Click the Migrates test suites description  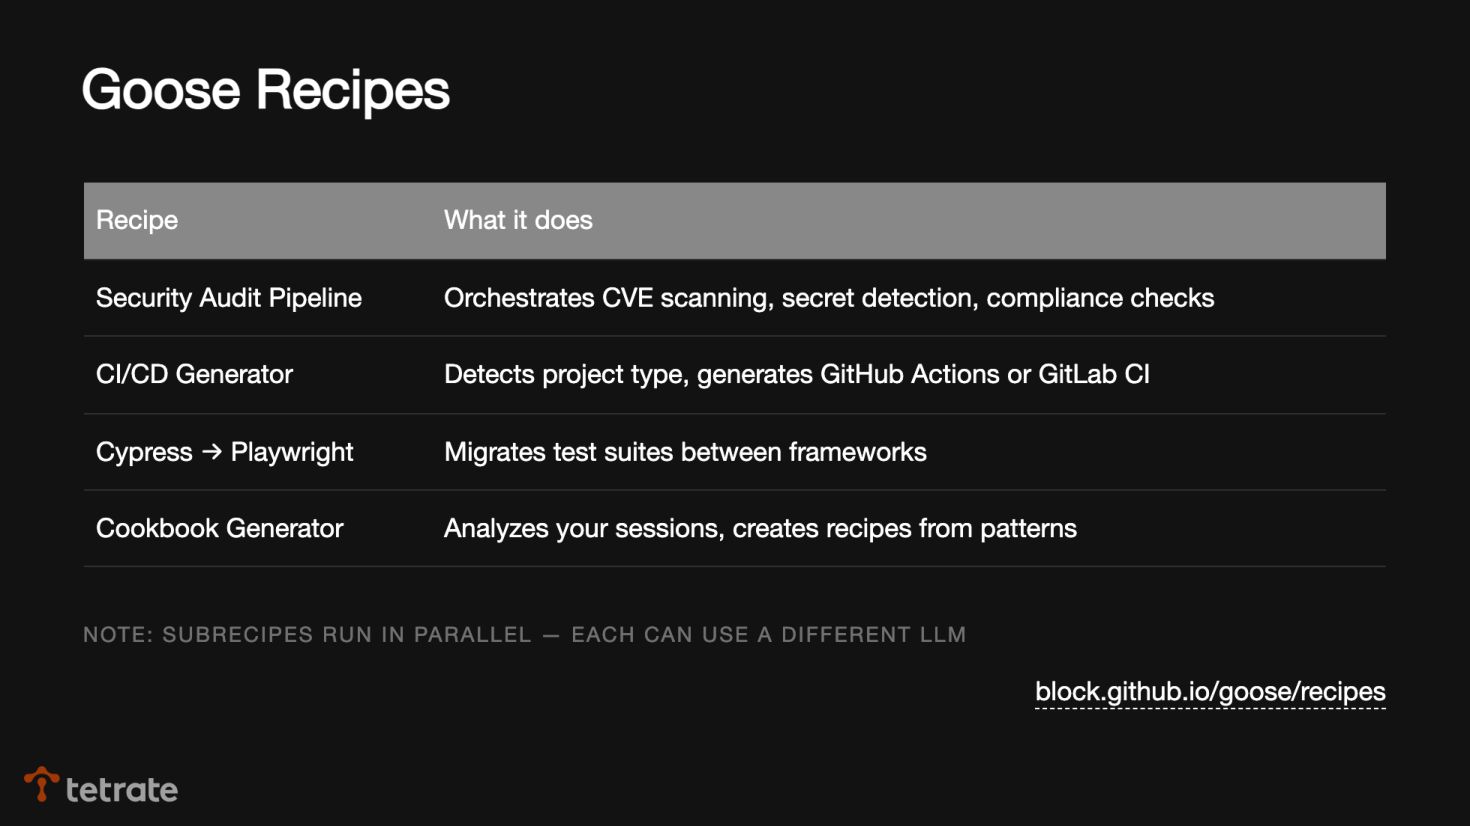pyautogui.click(x=685, y=452)
